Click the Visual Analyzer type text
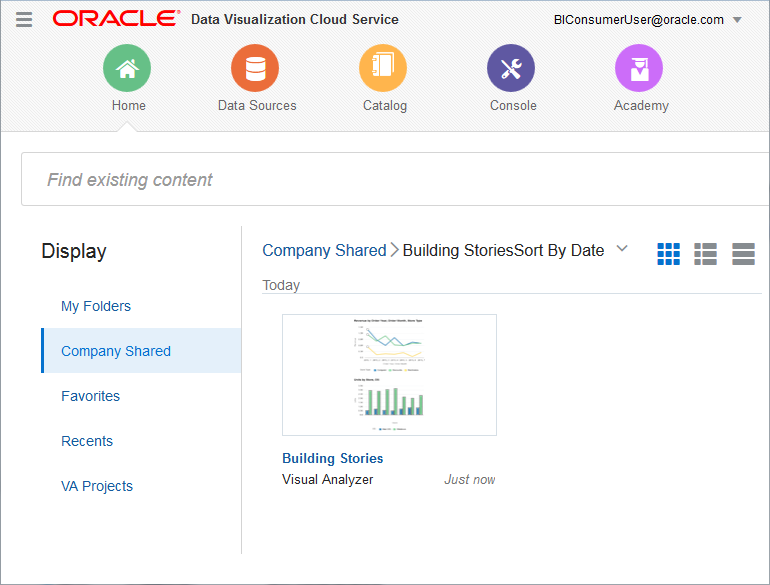Screen dimensions: 770x585 (328, 479)
